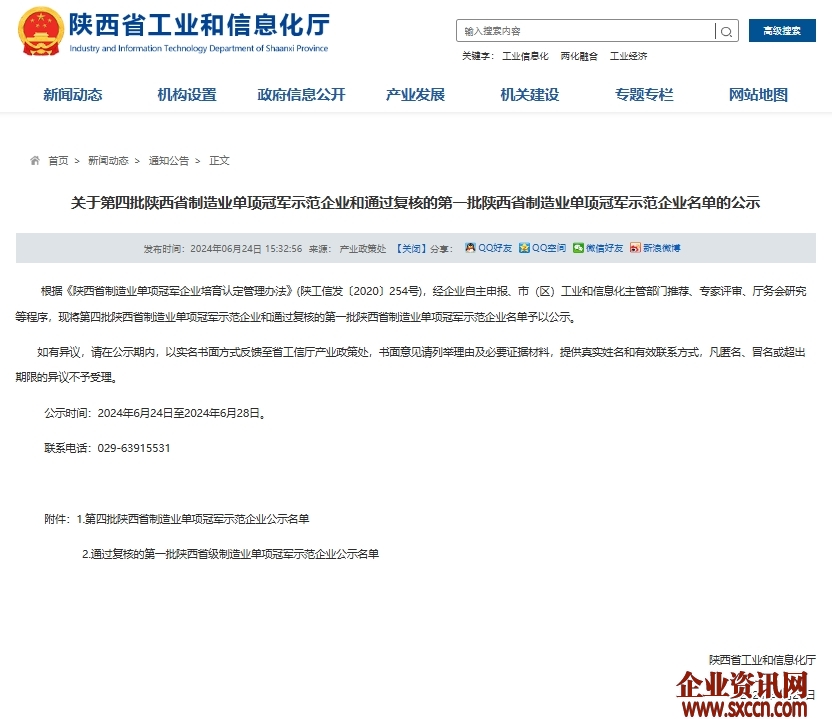Open the 政府信息公开 nav menu
This screenshot has height=719, width=832.
[301, 95]
